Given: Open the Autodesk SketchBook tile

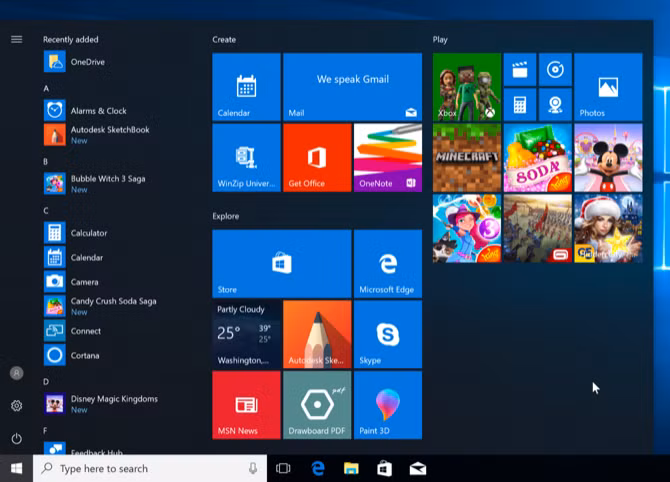Looking at the screenshot, I should pyautogui.click(x=317, y=334).
